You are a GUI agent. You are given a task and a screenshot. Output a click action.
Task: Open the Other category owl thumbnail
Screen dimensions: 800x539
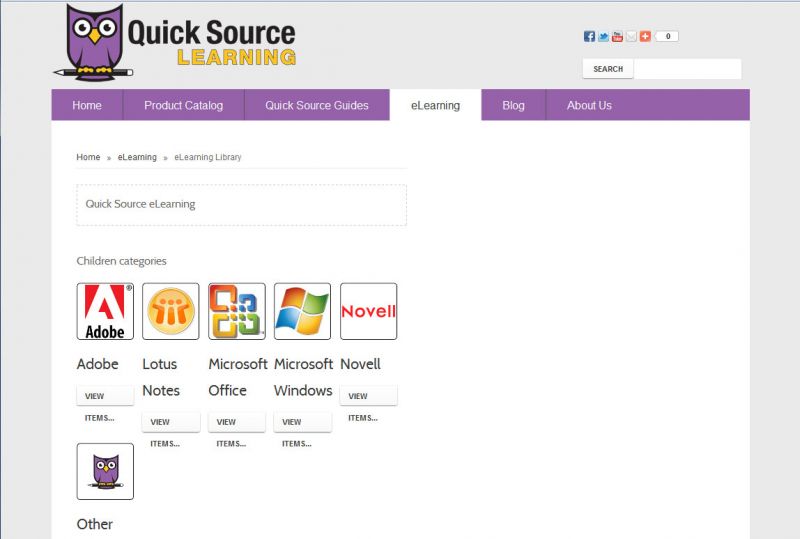click(x=105, y=471)
